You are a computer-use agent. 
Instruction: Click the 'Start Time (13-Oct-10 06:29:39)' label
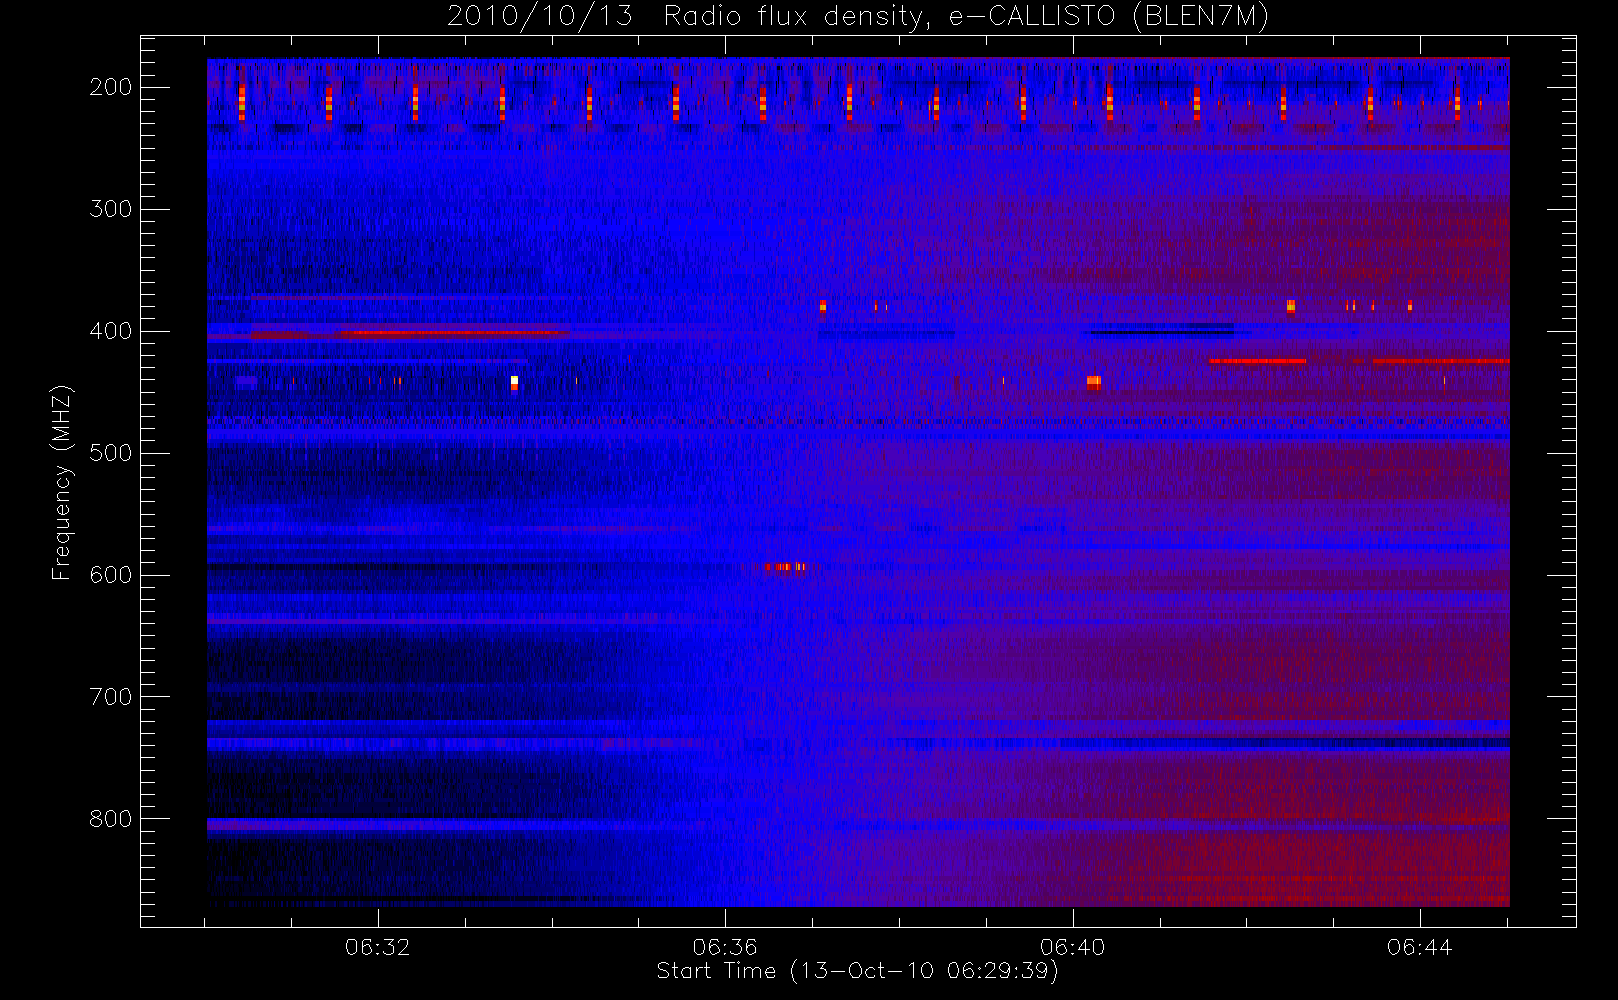[x=857, y=971]
